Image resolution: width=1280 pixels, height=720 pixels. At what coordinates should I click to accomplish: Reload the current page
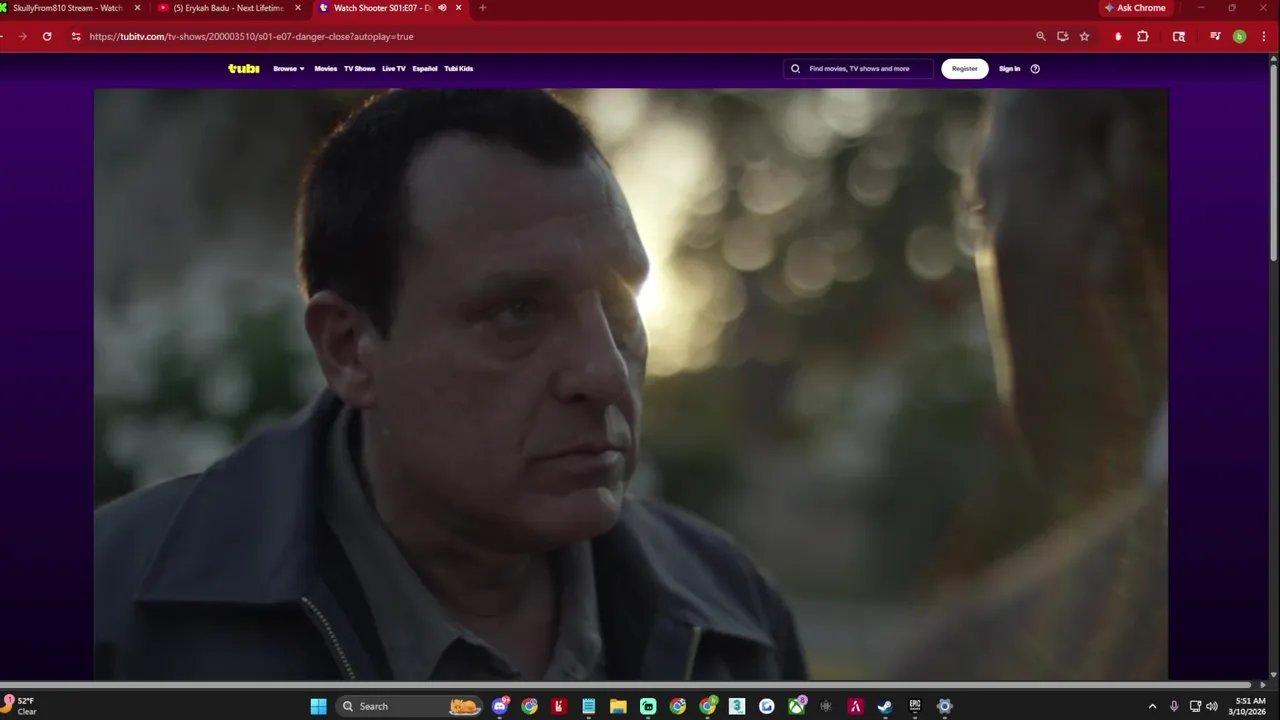47,36
